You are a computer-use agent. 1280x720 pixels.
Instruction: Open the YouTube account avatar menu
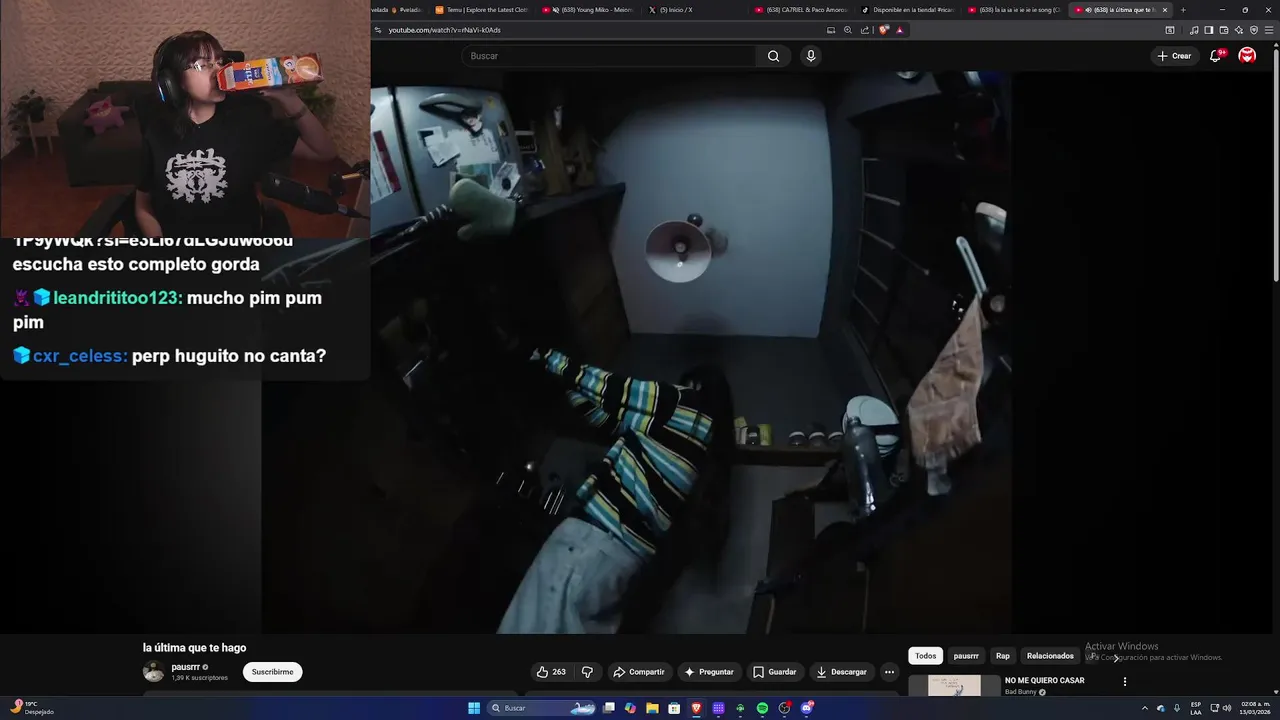tap(1247, 56)
